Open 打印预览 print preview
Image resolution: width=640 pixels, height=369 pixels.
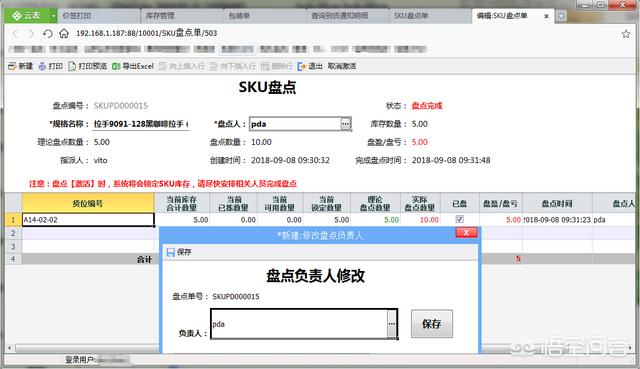point(88,66)
